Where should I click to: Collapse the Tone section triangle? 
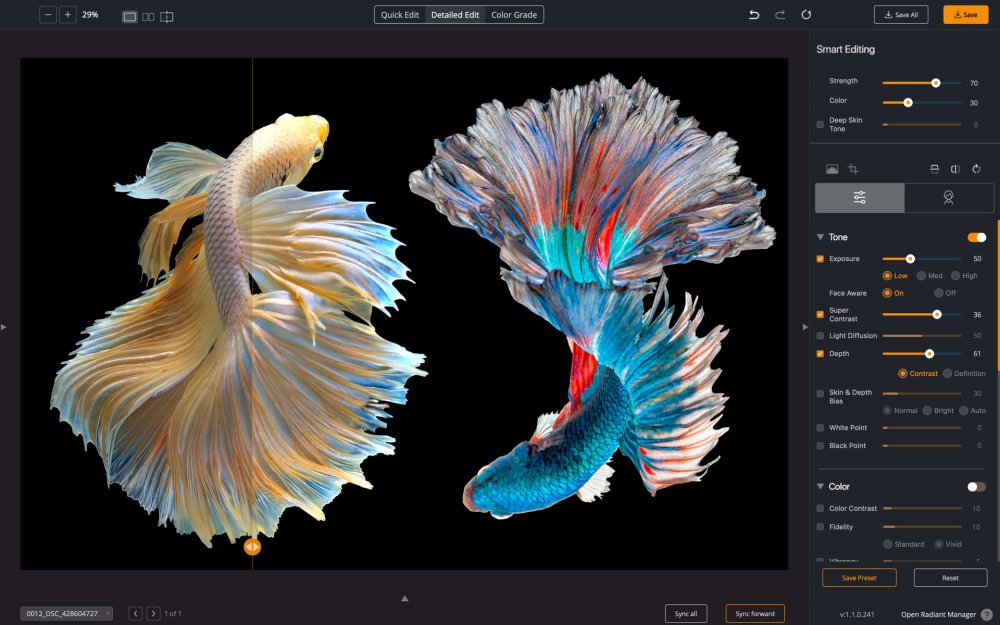click(x=820, y=237)
